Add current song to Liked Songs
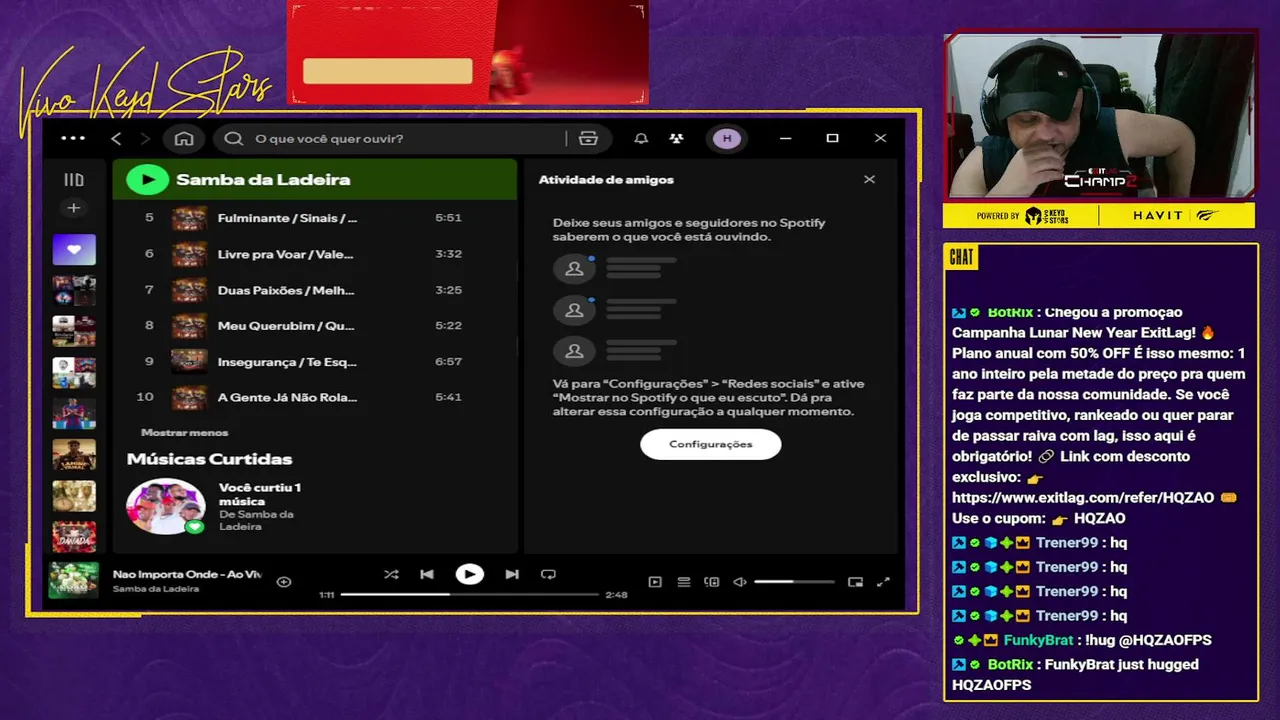This screenshot has width=1280, height=720. pyautogui.click(x=284, y=581)
